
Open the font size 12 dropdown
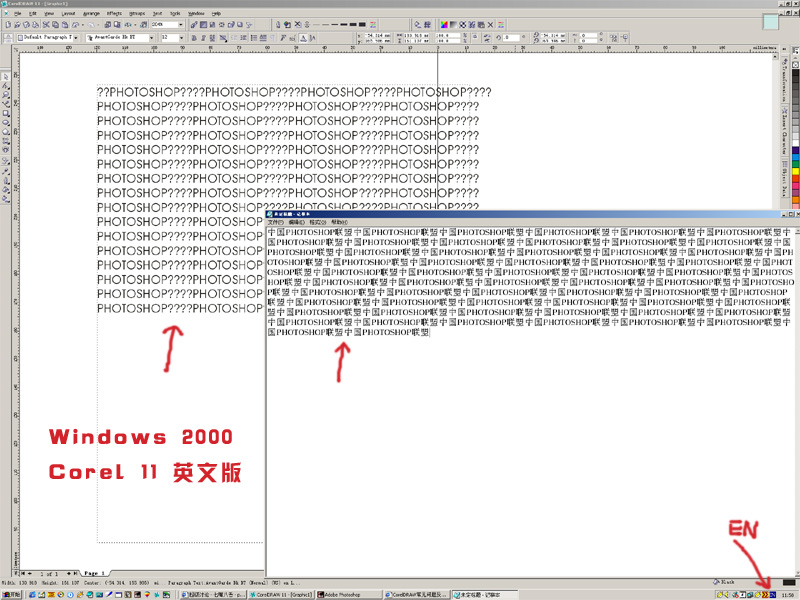coord(181,38)
